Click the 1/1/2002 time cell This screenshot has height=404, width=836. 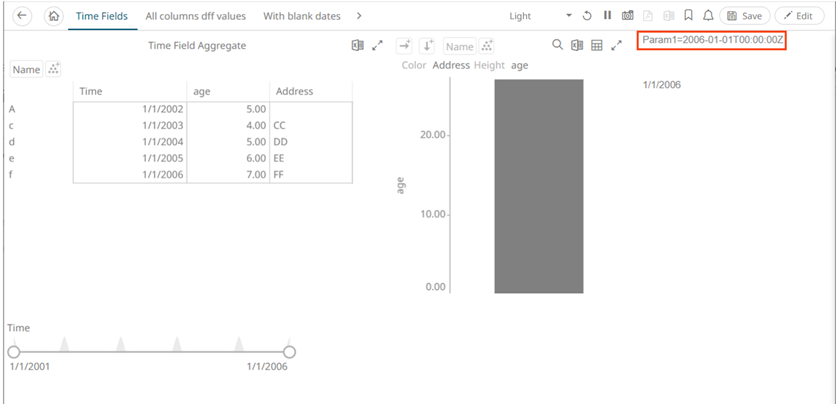click(130, 109)
